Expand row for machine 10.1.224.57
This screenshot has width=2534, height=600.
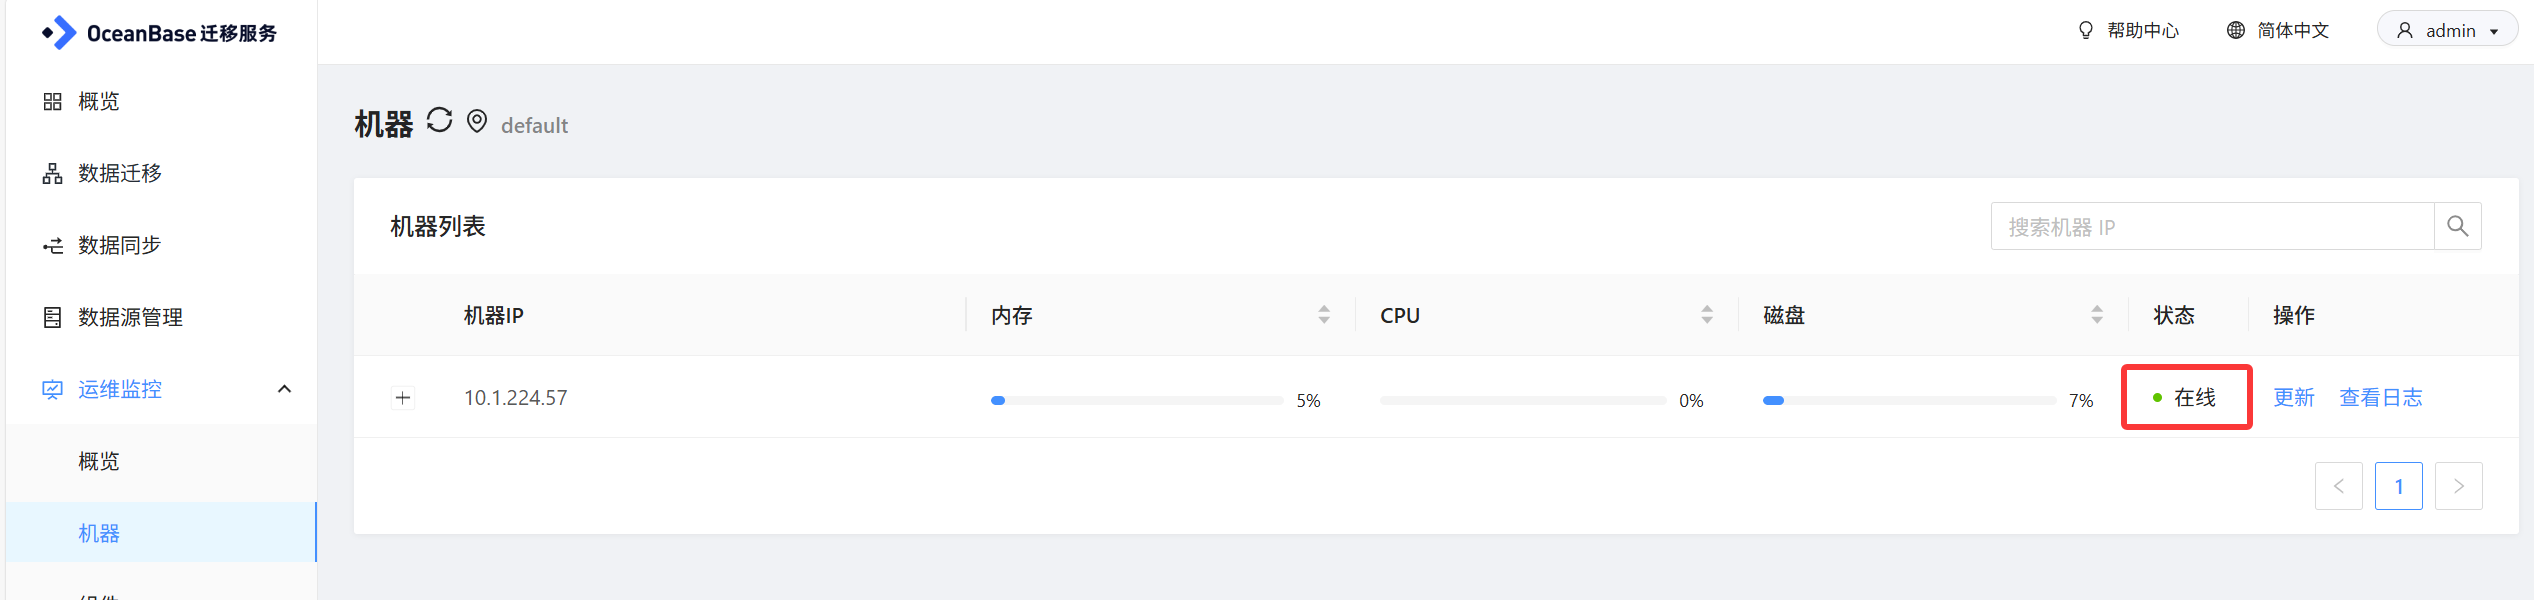coord(403,398)
